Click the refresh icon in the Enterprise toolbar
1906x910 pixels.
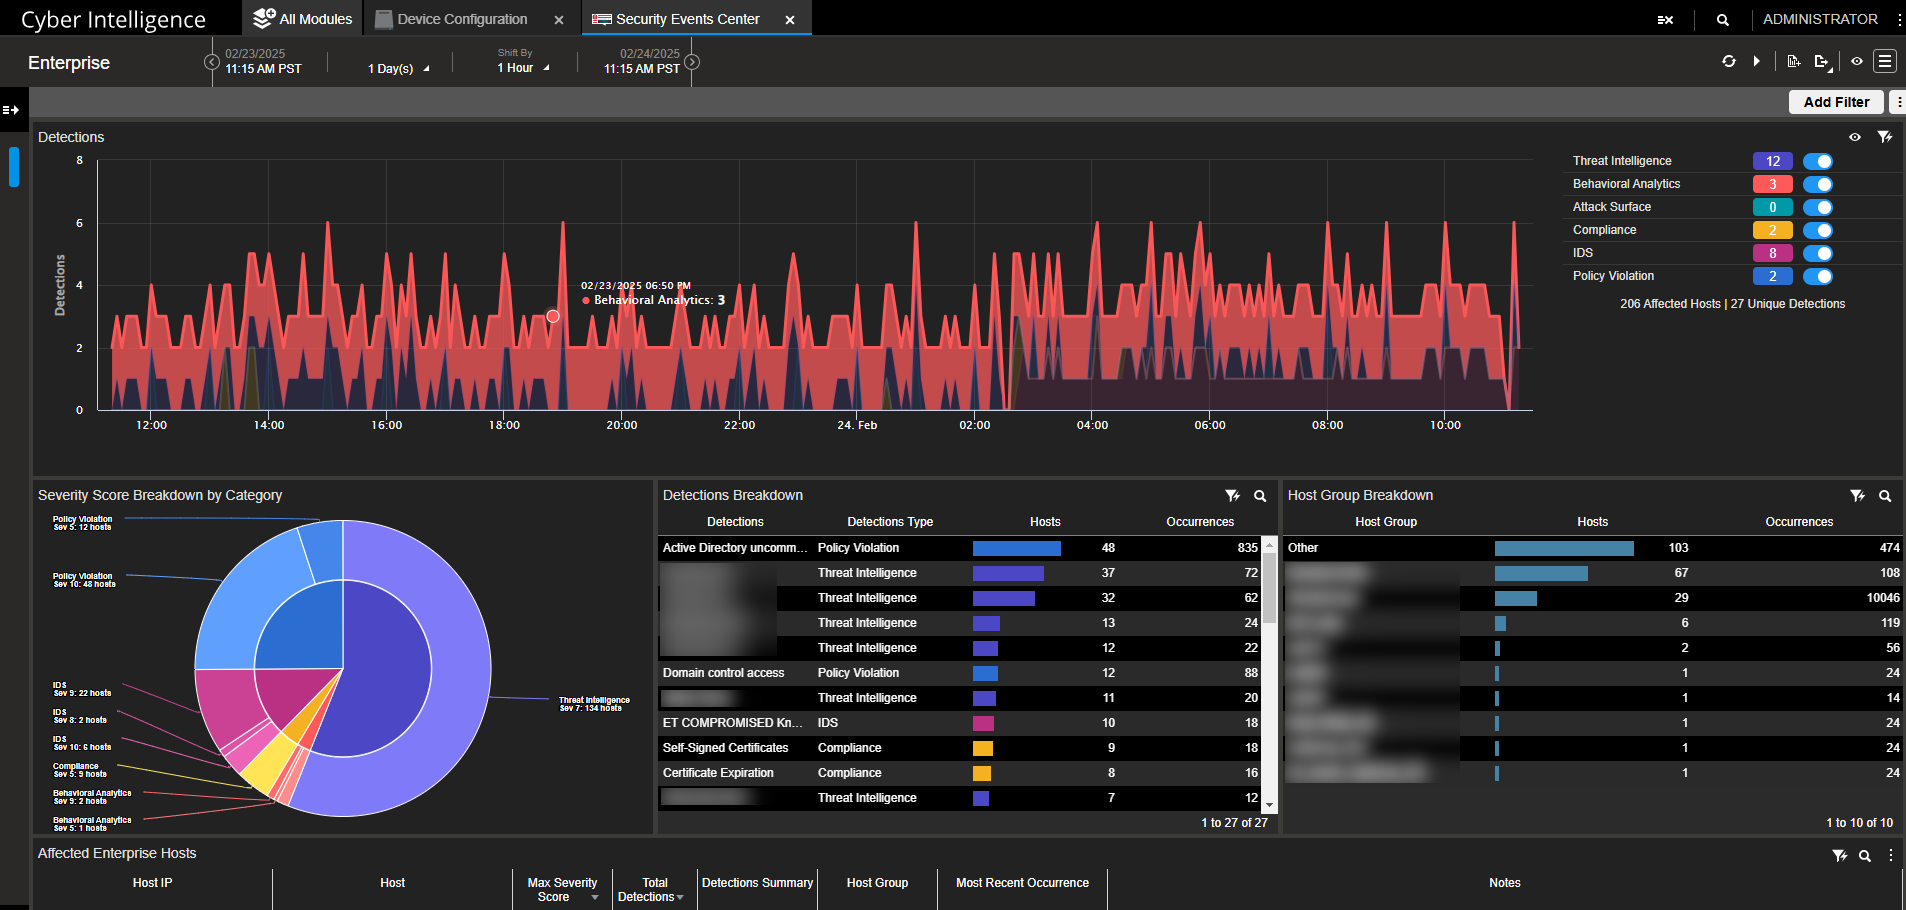point(1728,61)
